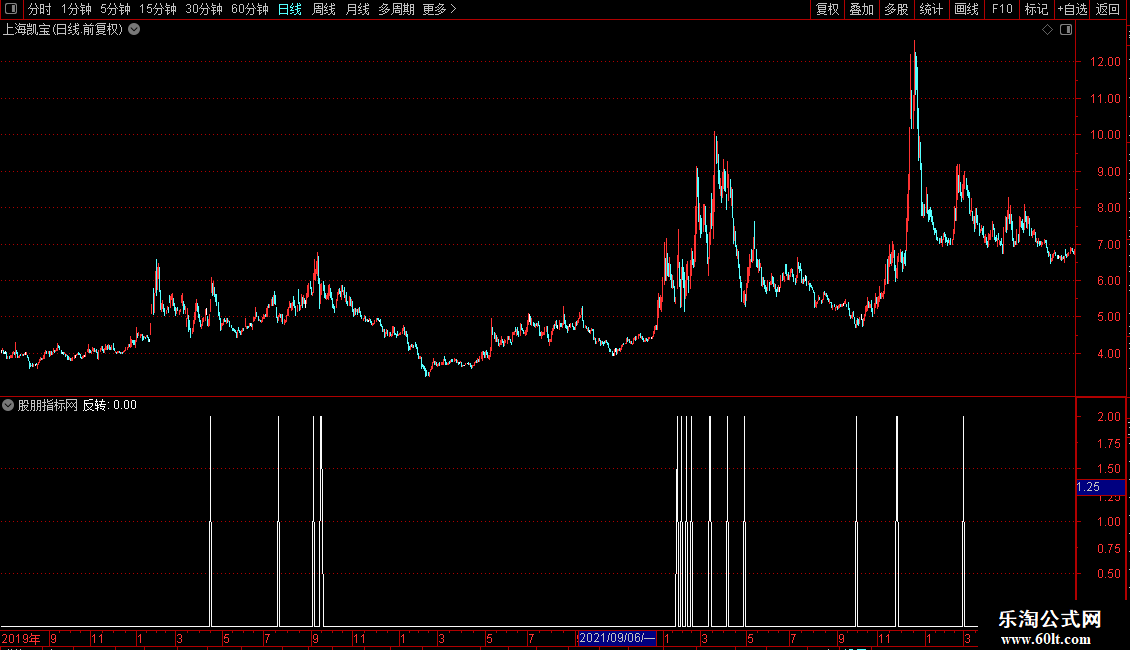Activate the 画线 drawing tool

(966, 9)
